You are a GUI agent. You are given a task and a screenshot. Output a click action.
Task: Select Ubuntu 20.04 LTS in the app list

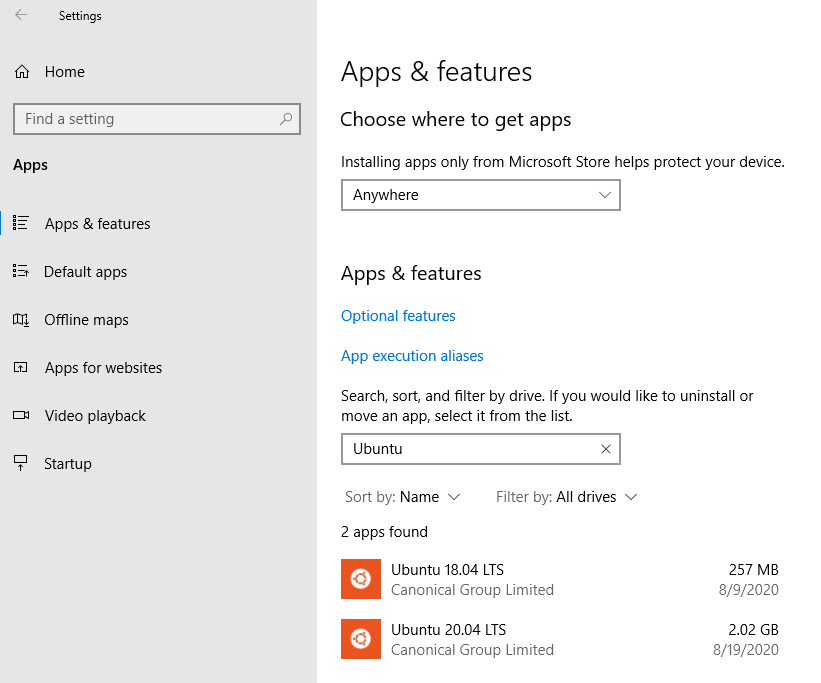[560, 640]
